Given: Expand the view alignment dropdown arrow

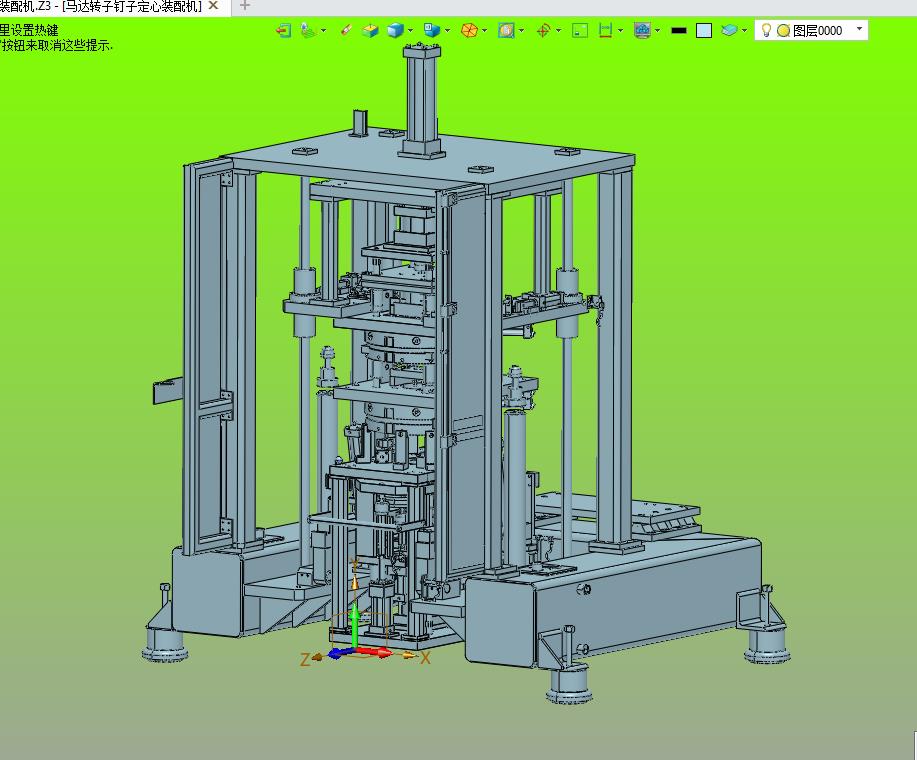Looking at the screenshot, I should [x=323, y=30].
